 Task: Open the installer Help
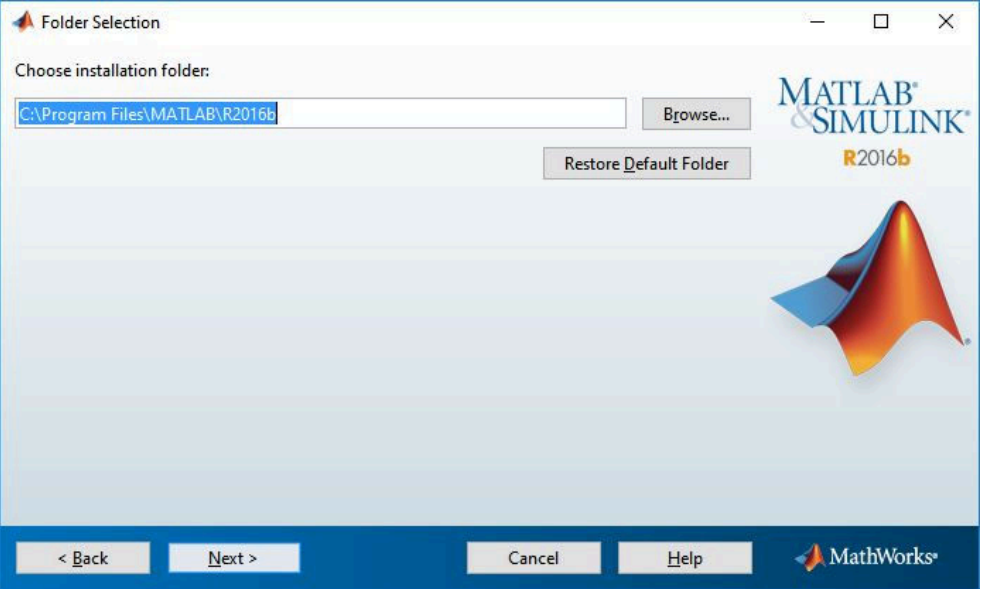tap(684, 558)
